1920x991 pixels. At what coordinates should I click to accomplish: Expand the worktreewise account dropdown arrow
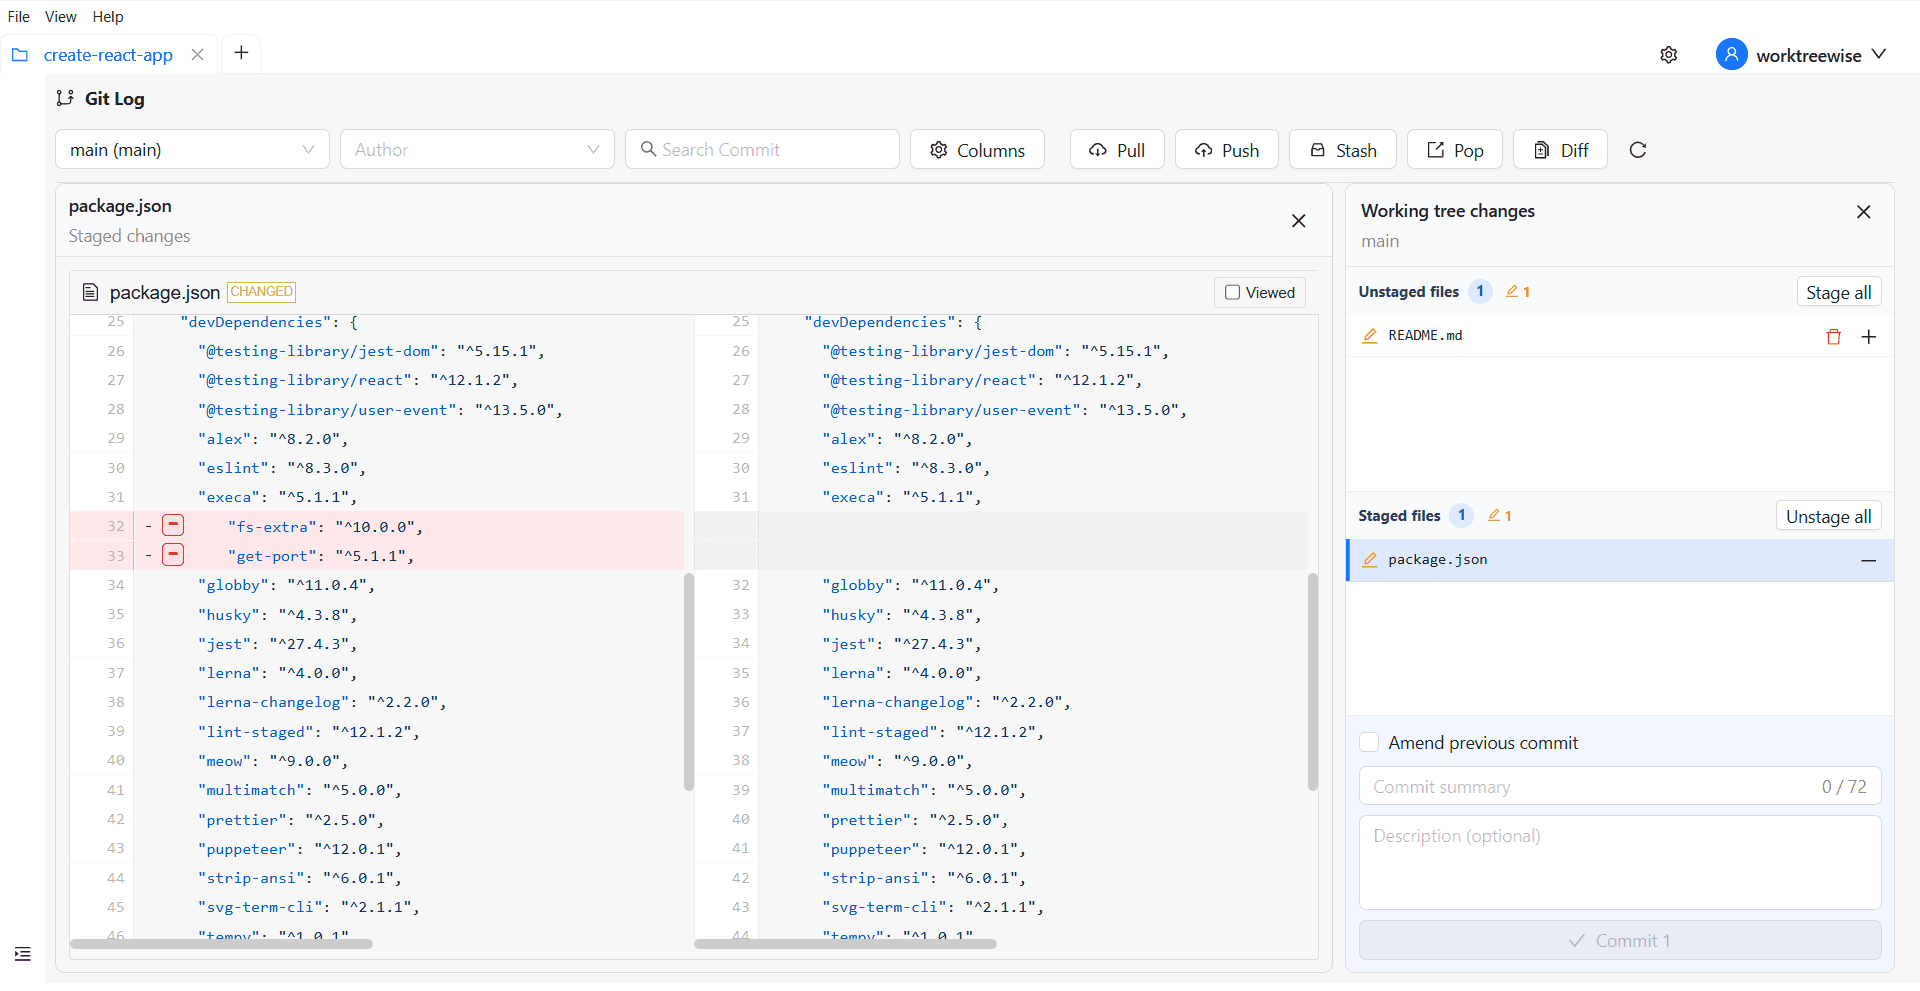[1879, 54]
